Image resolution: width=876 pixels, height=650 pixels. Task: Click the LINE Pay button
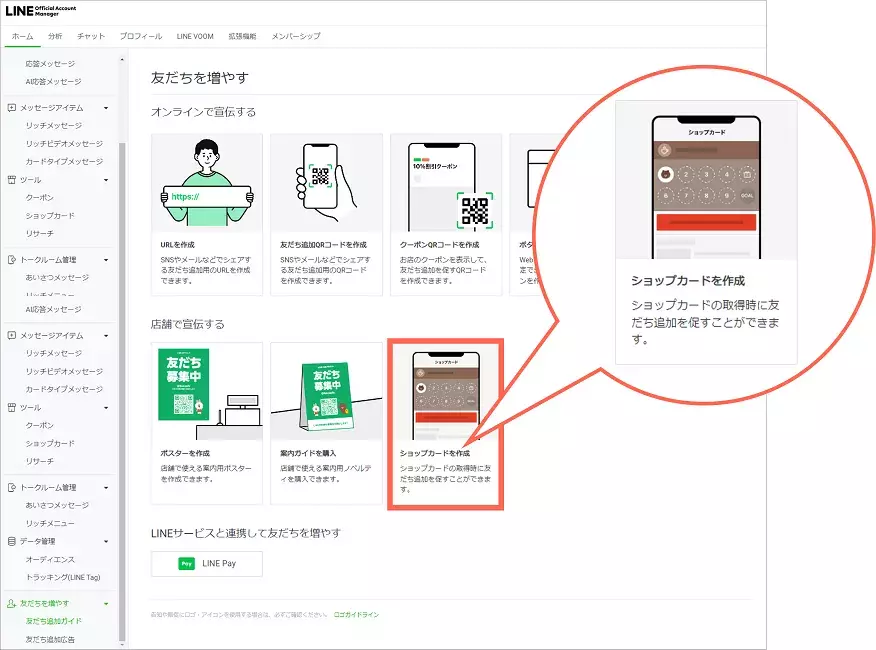207,564
